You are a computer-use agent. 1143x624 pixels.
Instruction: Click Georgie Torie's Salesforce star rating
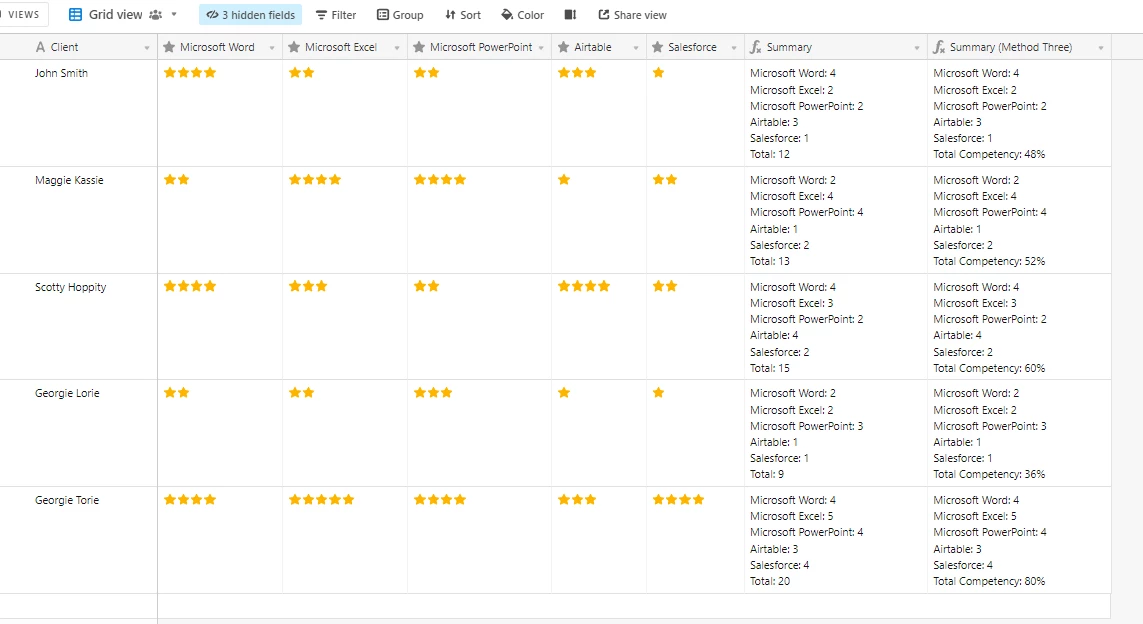click(x=678, y=499)
